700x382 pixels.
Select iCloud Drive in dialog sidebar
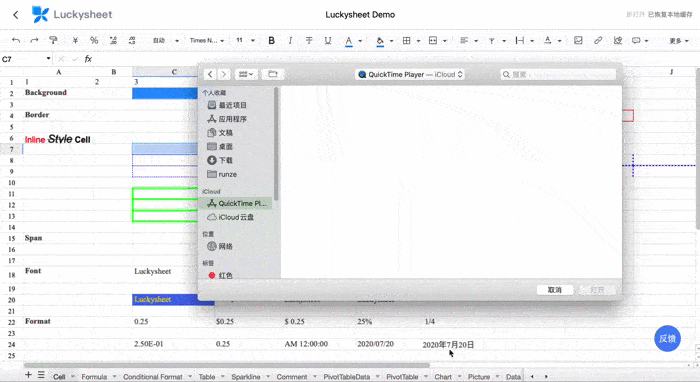230,217
